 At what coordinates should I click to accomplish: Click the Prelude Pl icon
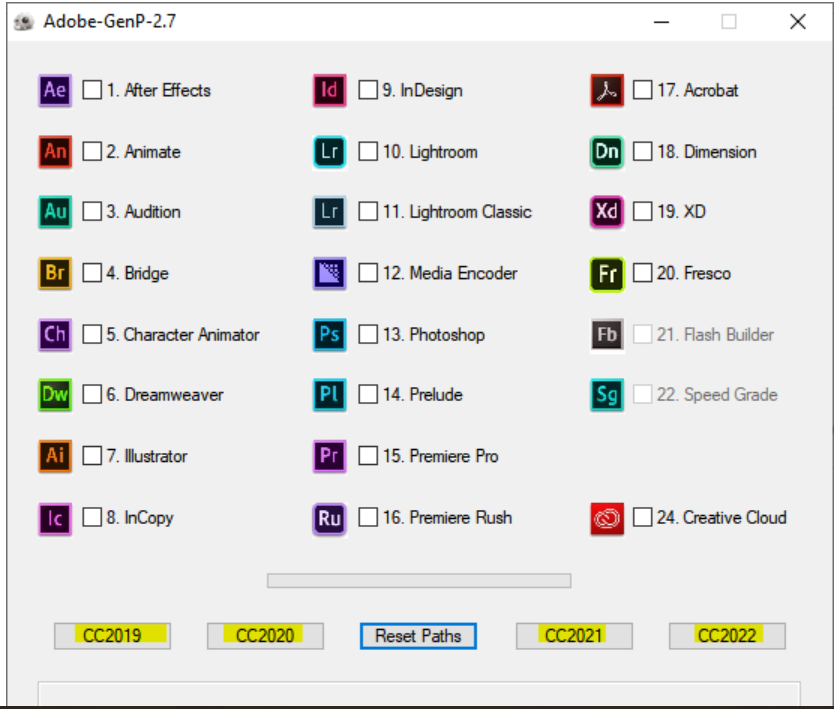pos(330,395)
